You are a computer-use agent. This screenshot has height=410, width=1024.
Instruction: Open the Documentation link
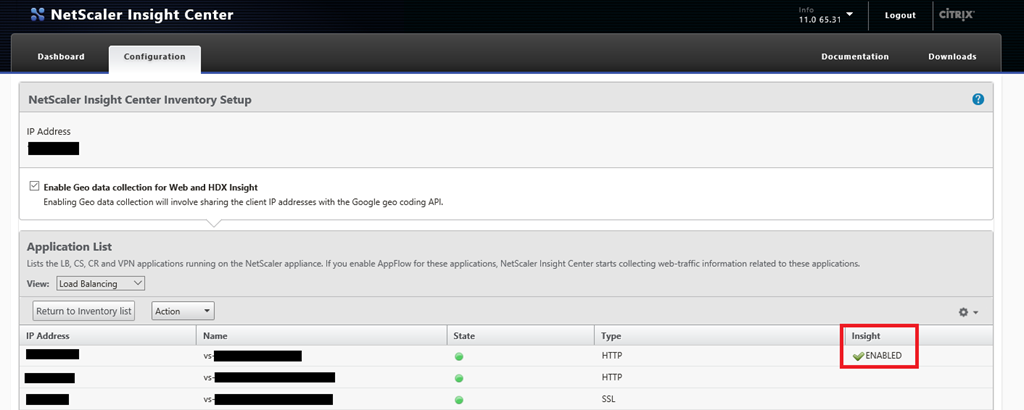[x=854, y=57]
